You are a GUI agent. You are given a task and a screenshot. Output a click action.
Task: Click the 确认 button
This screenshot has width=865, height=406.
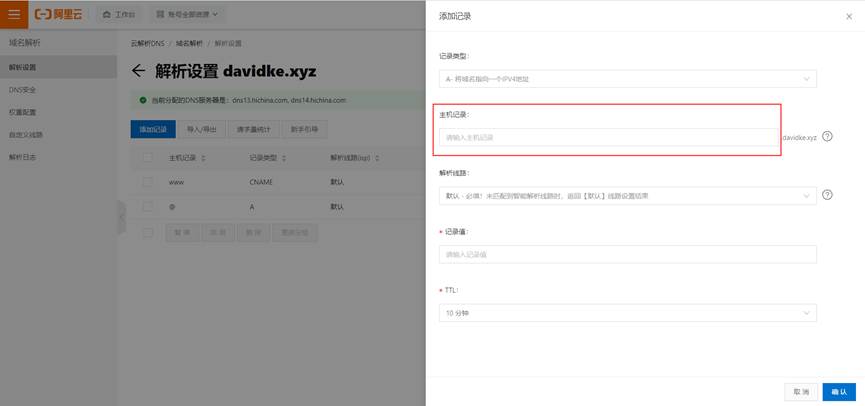(839, 392)
